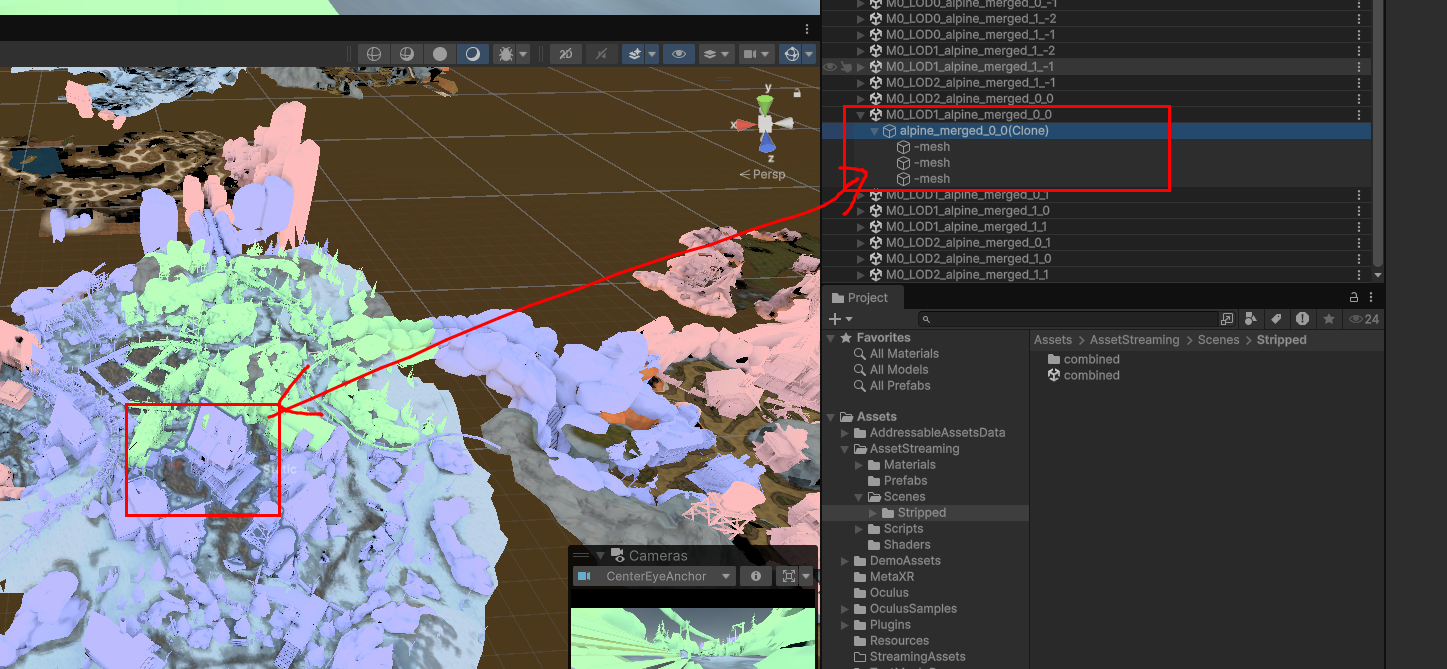Click AssetStreaming in the breadcrumb path
The height and width of the screenshot is (669, 1447).
[1134, 340]
